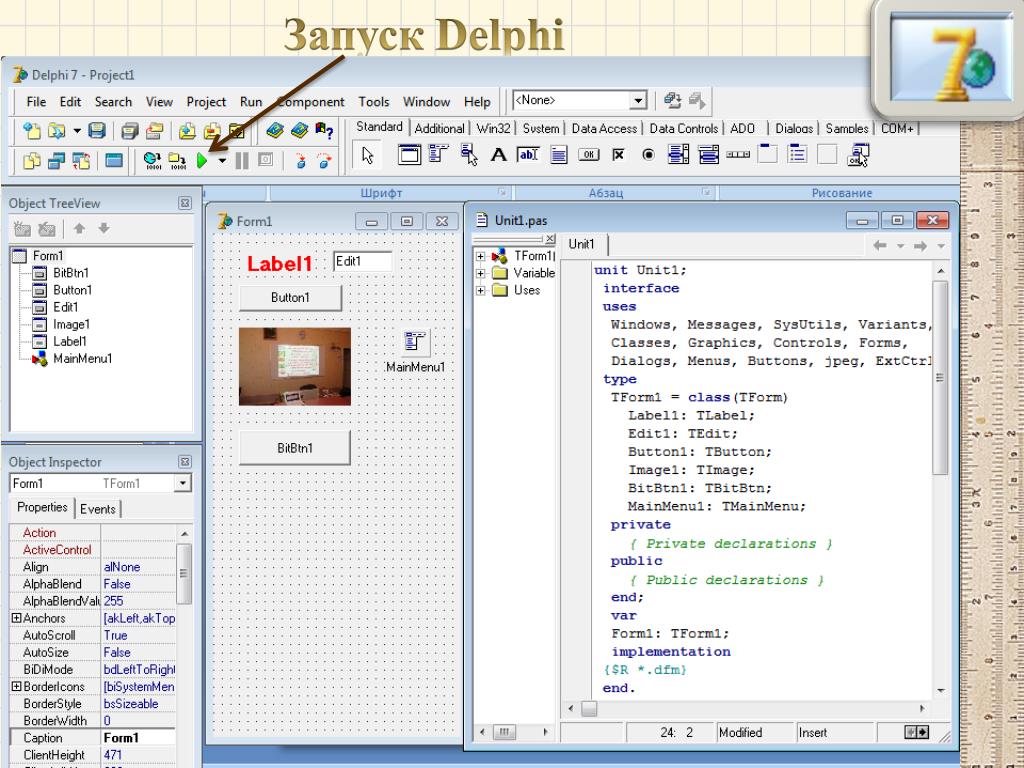This screenshot has width=1024, height=768.
Task: Click the Step Over debug icon
Action: click(324, 161)
